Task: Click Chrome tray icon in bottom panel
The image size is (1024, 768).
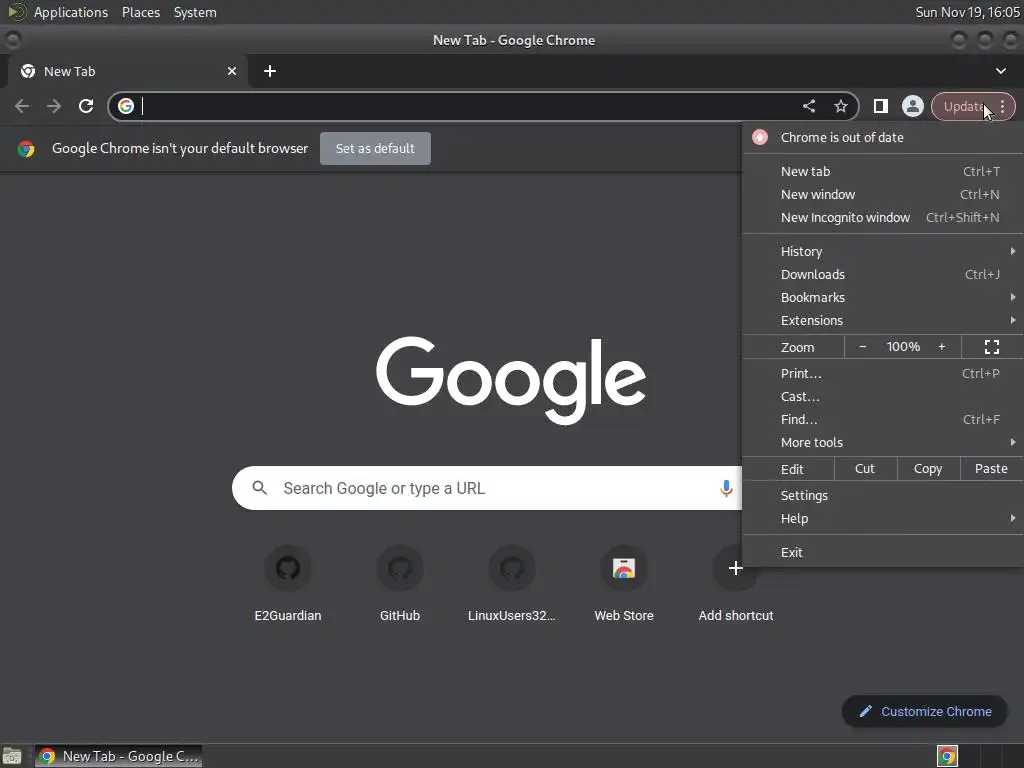Action: point(947,756)
